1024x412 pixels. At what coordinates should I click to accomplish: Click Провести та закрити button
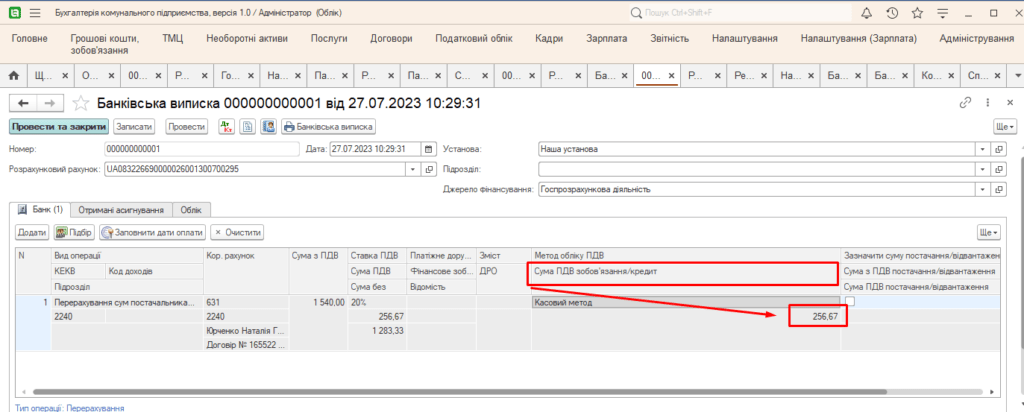click(57, 127)
